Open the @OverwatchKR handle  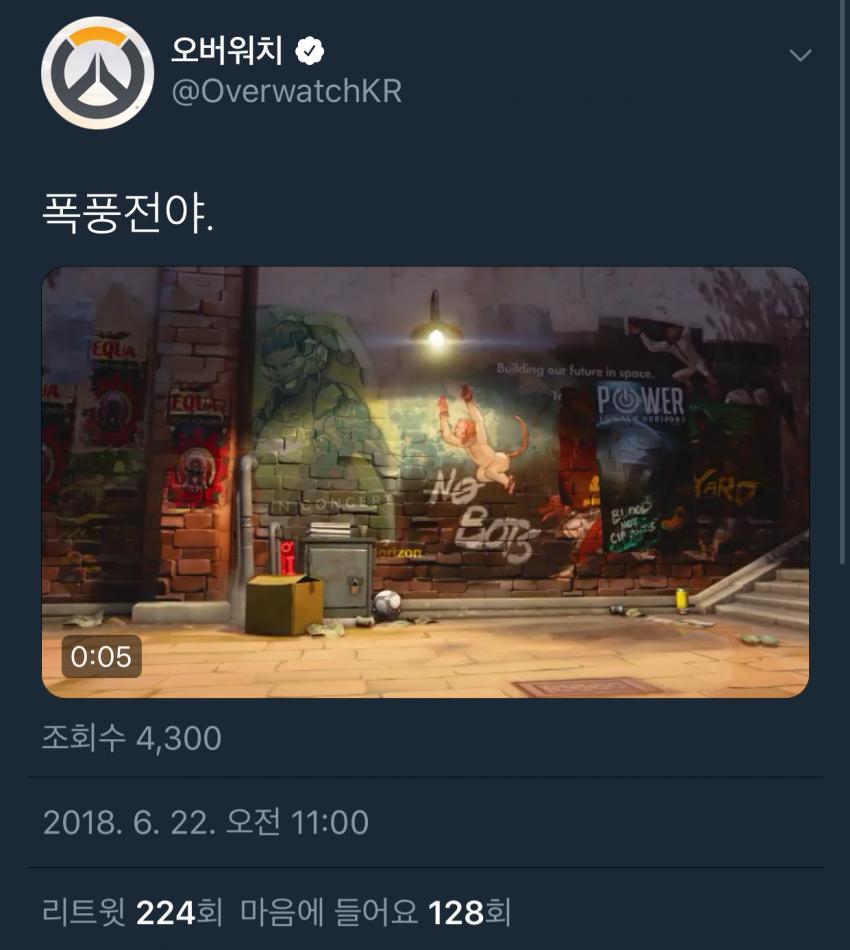click(x=287, y=91)
